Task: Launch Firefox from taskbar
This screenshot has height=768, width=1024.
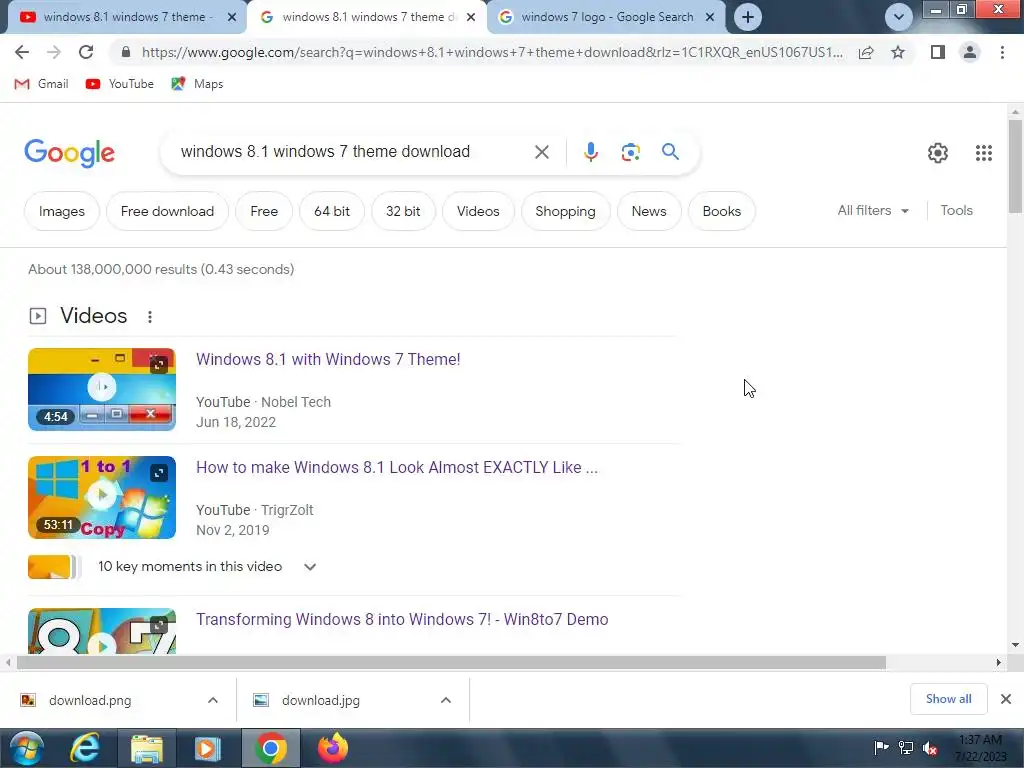Action: (x=332, y=748)
